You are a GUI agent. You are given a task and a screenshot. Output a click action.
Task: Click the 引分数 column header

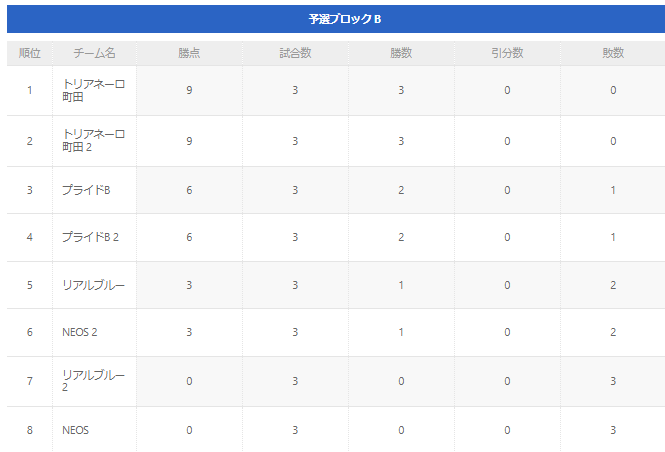pos(507,53)
